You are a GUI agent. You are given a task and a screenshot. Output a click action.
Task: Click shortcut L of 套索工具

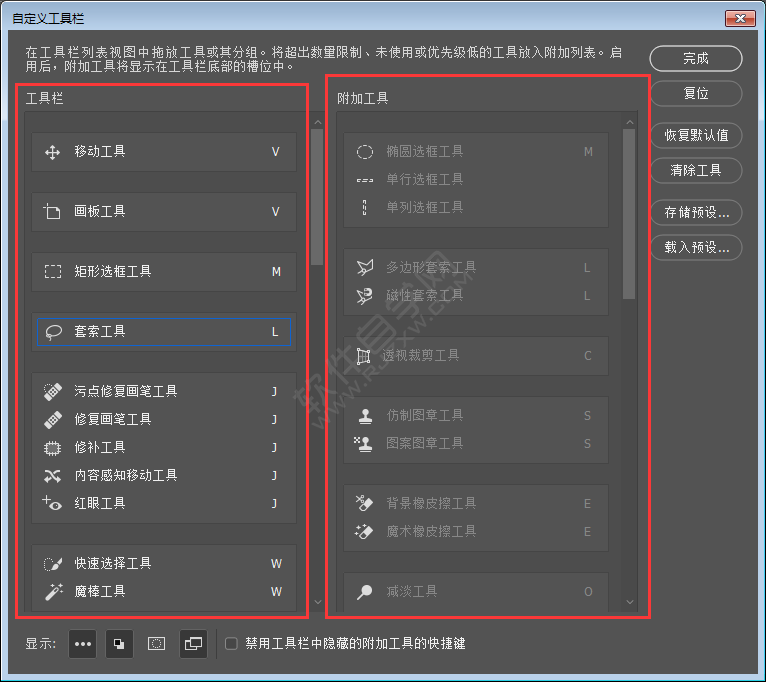[275, 332]
